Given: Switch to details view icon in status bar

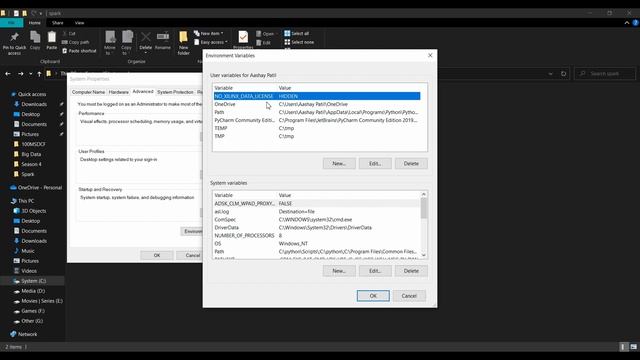Looking at the screenshot, I should [623, 347].
